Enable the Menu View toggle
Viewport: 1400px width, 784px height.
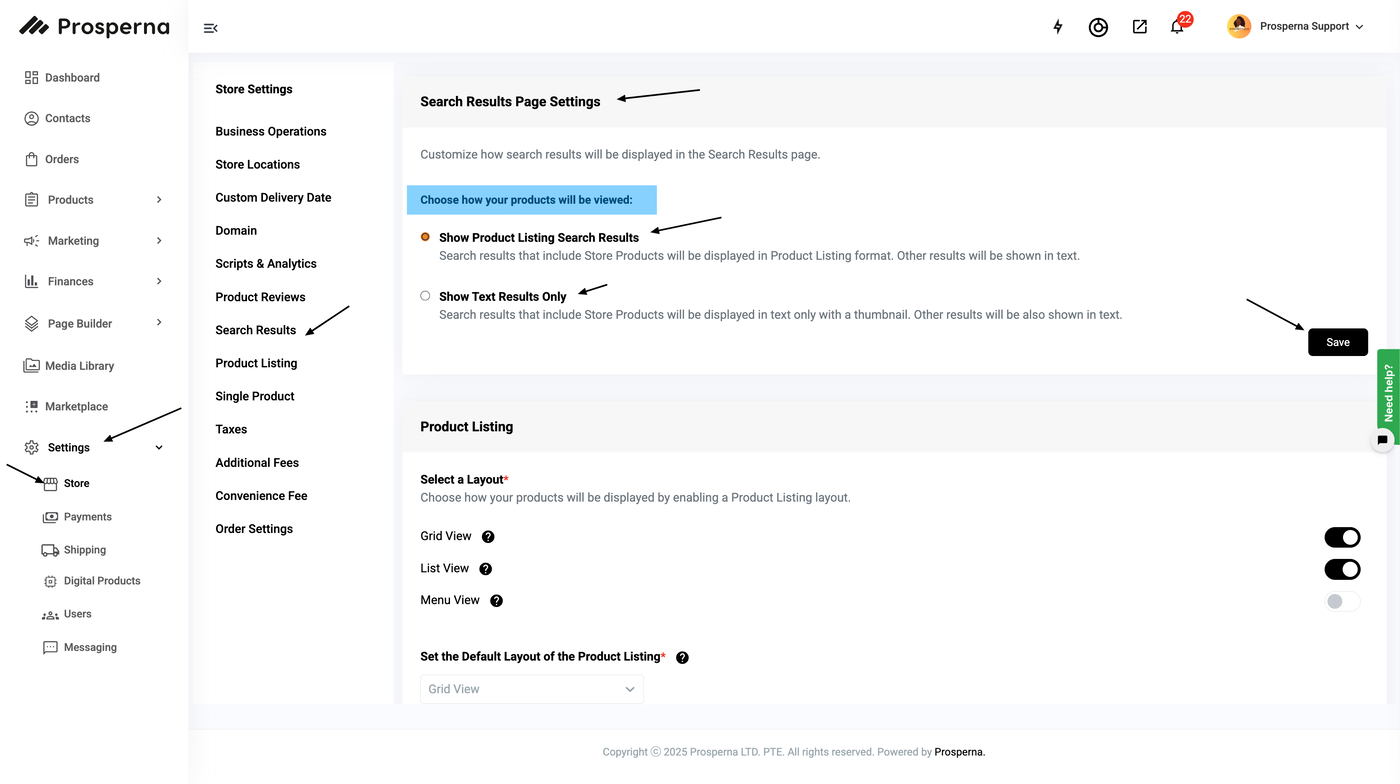coord(1342,601)
